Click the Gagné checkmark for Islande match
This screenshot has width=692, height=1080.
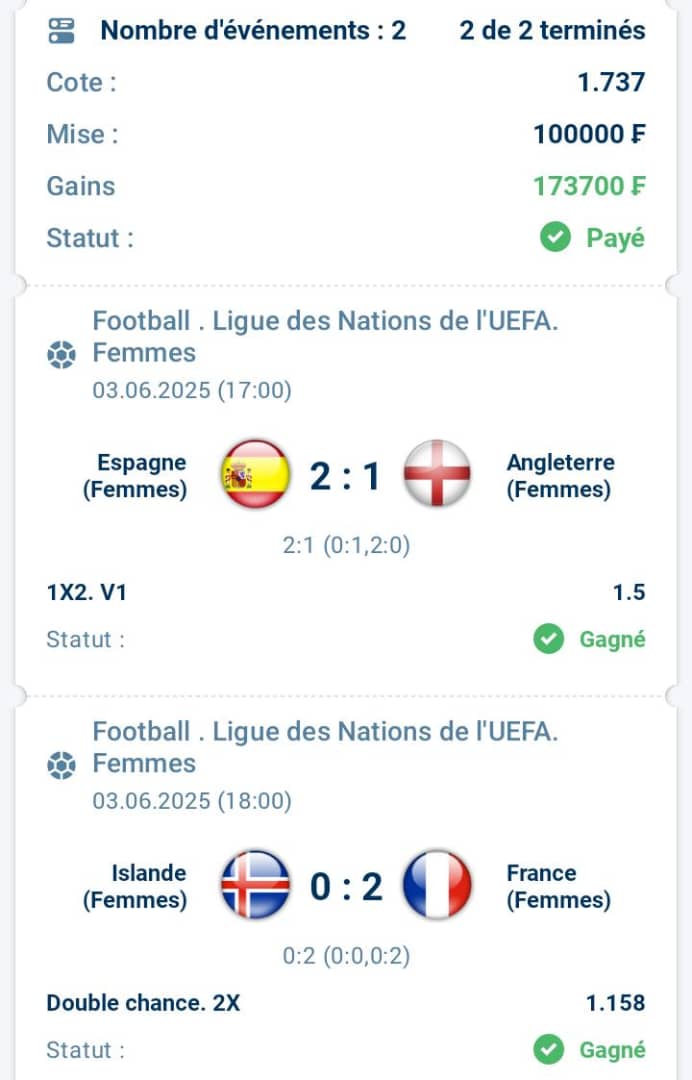(x=548, y=1050)
